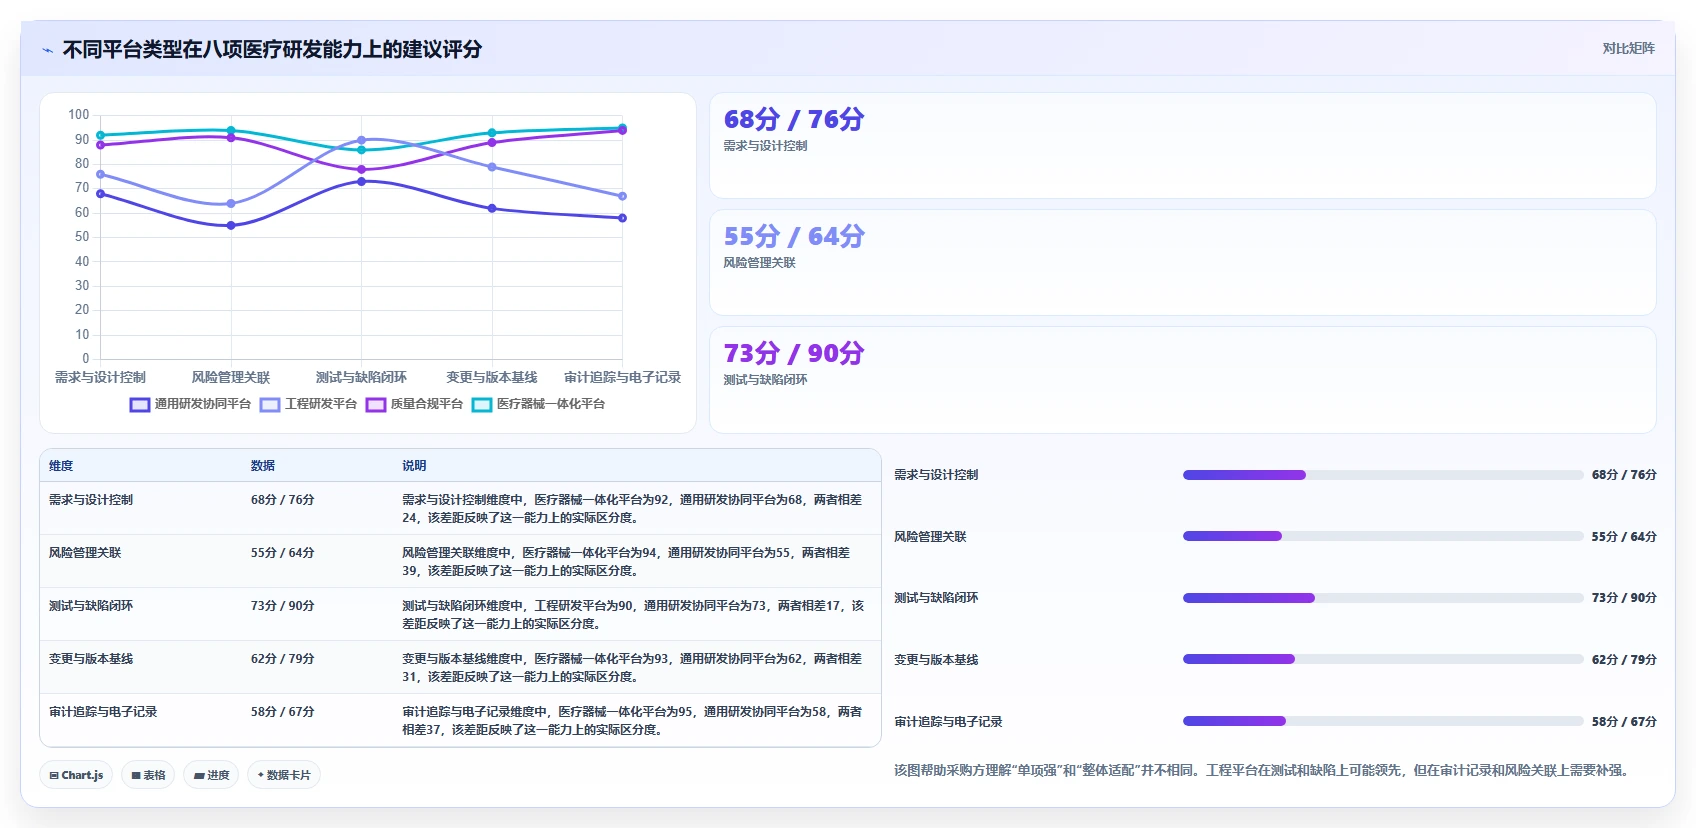This screenshot has width=1696, height=828.
Task: Click the 数据卡片 tag chip
Action: [284, 775]
